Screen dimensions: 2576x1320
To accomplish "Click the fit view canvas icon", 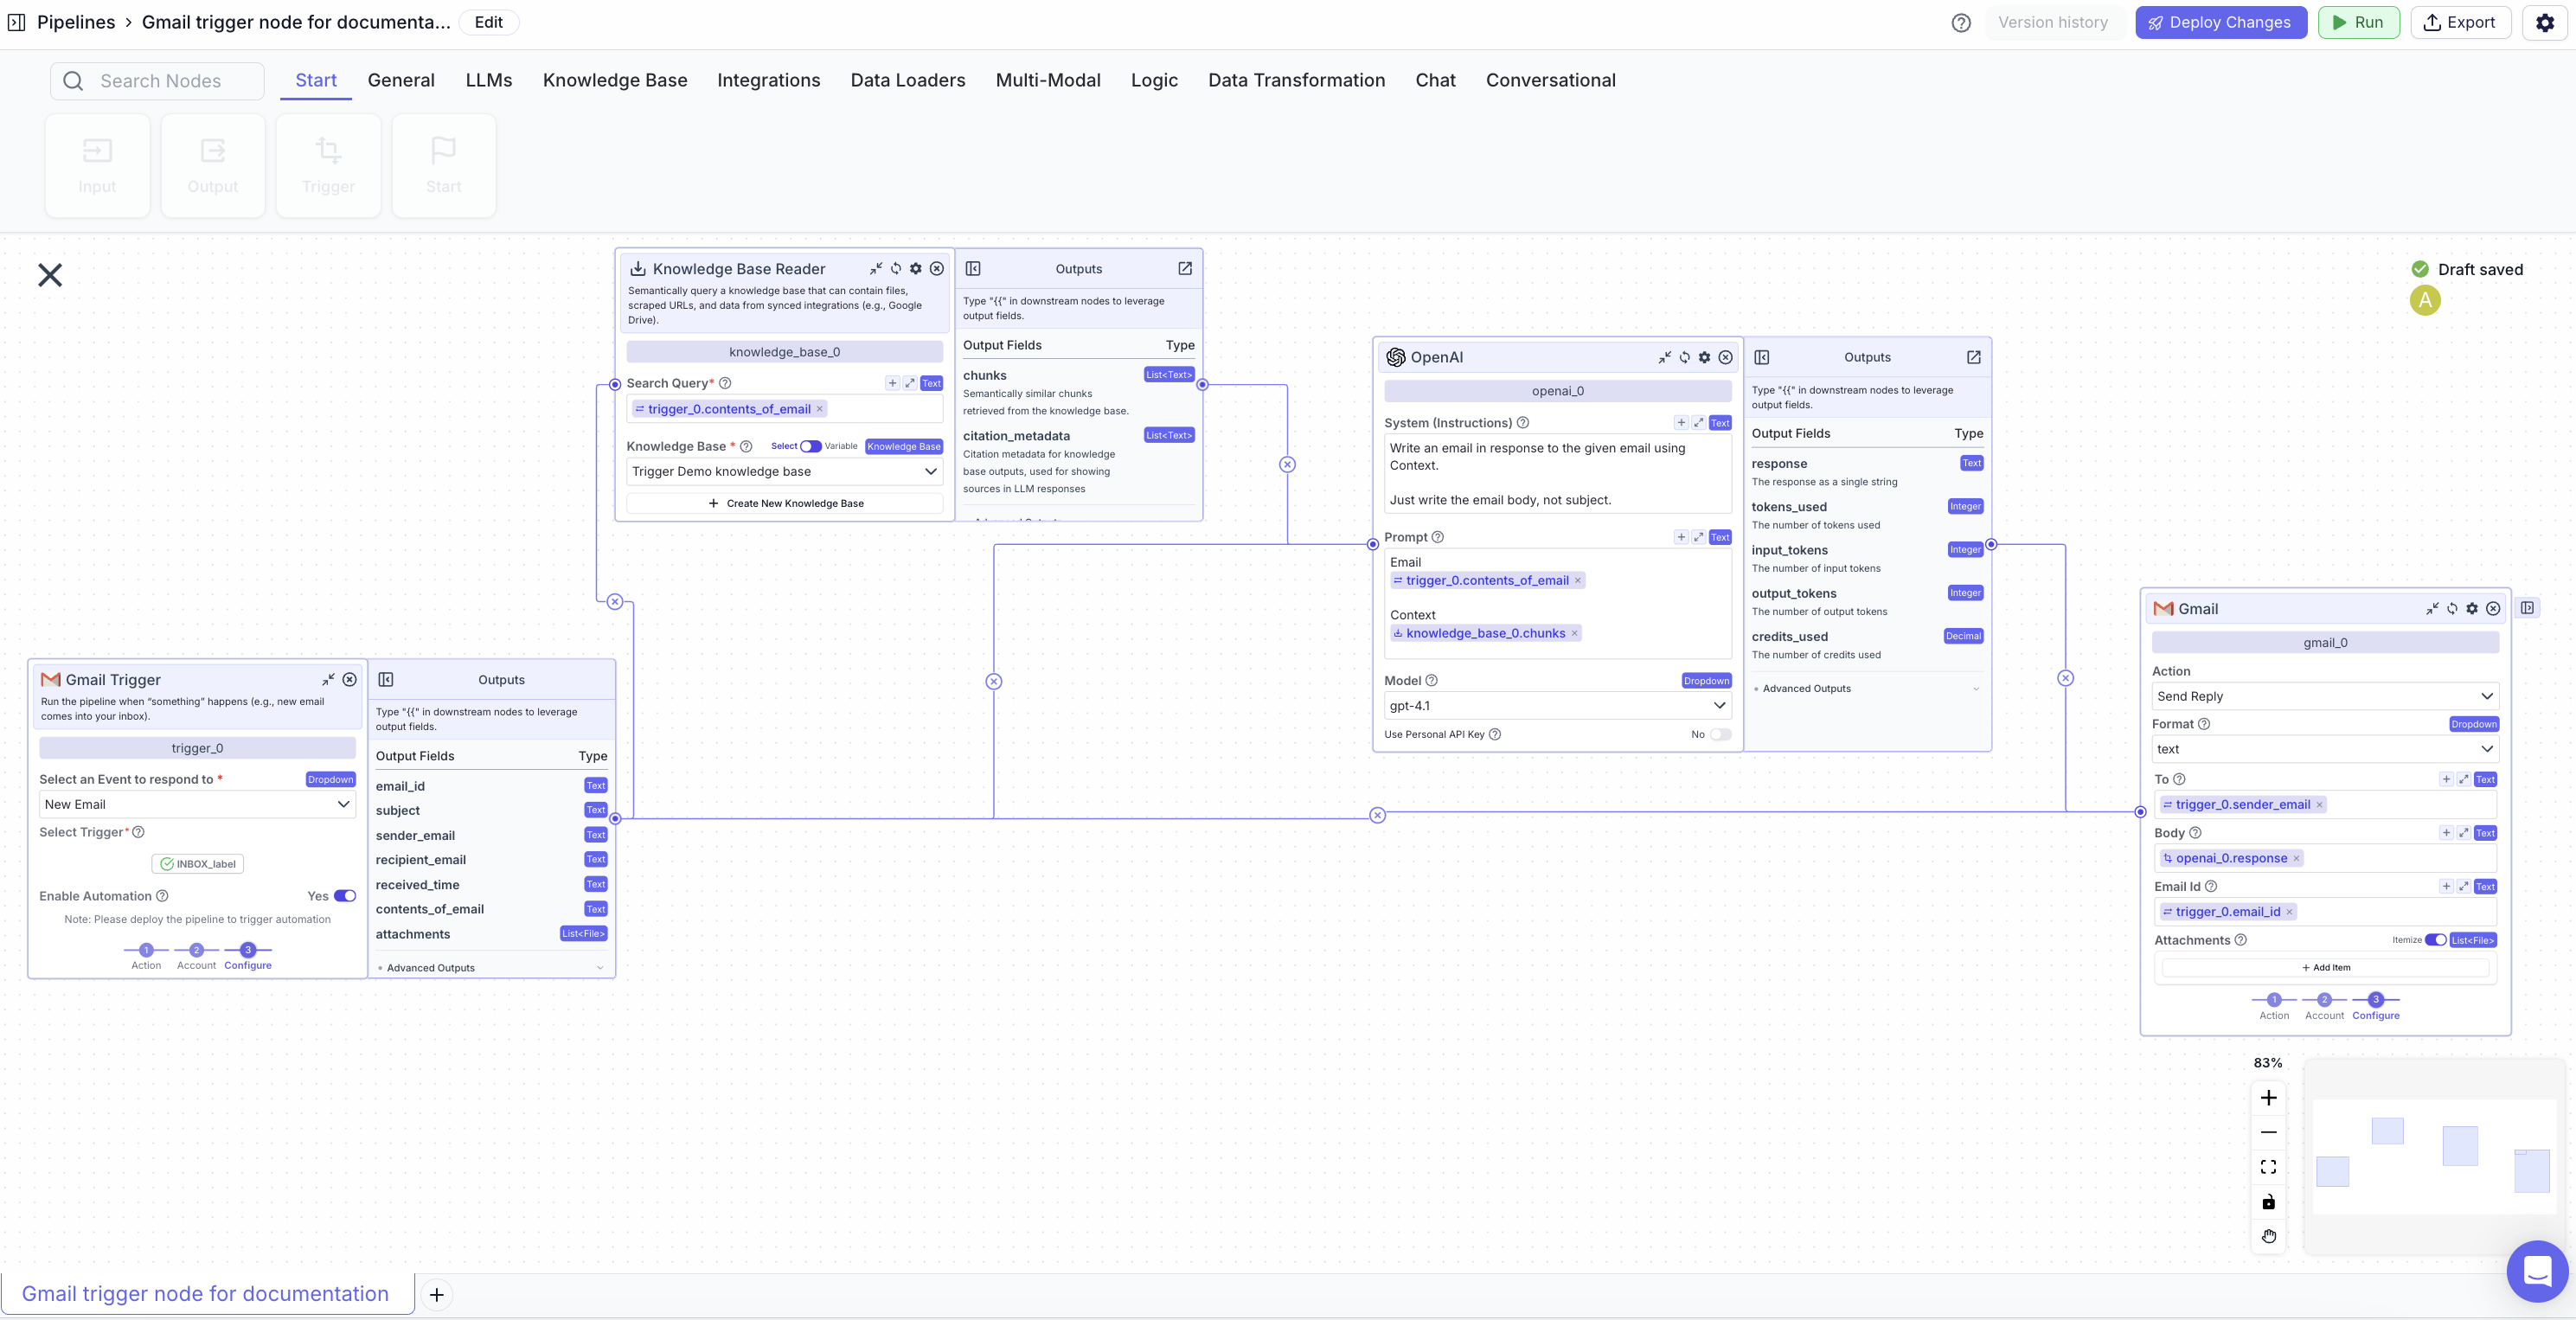I will [2268, 1167].
